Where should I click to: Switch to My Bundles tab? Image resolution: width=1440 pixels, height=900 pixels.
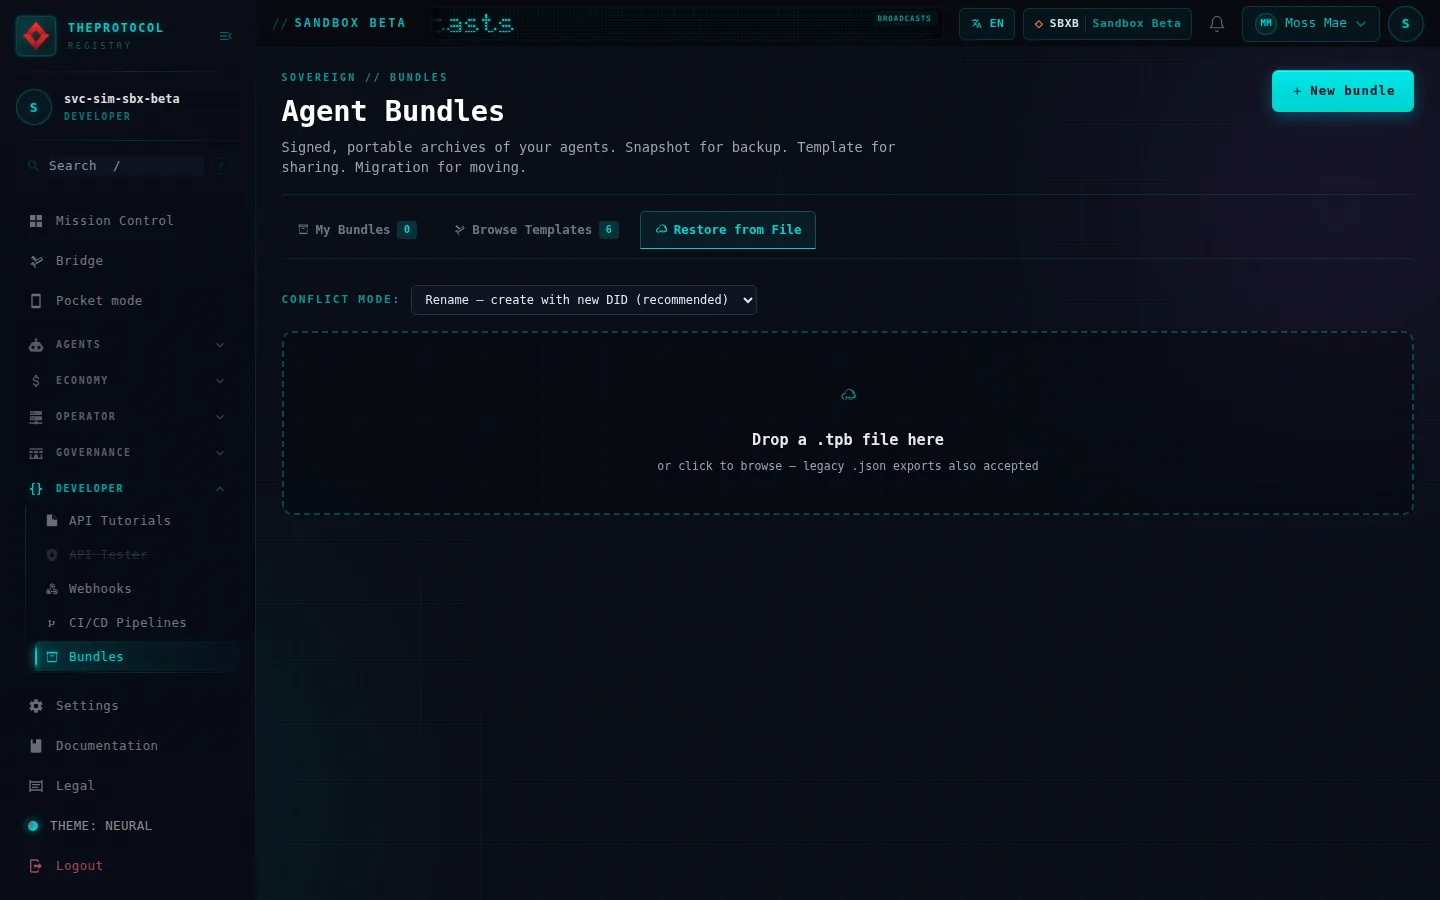(357, 230)
